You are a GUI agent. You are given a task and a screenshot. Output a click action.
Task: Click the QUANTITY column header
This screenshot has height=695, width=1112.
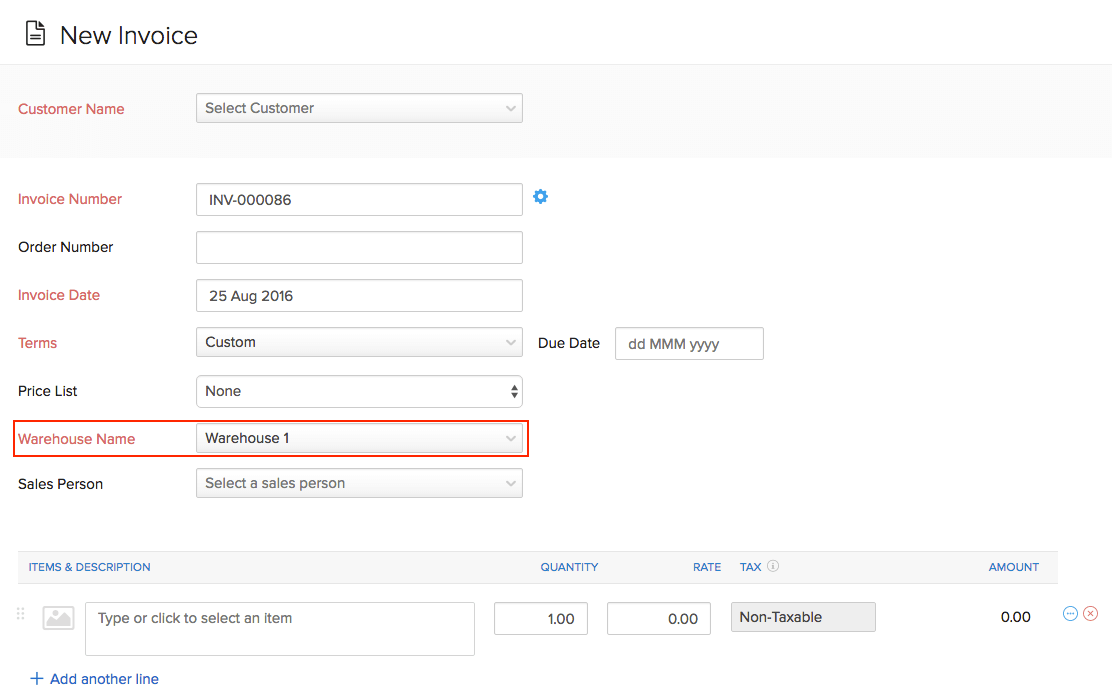(x=569, y=567)
